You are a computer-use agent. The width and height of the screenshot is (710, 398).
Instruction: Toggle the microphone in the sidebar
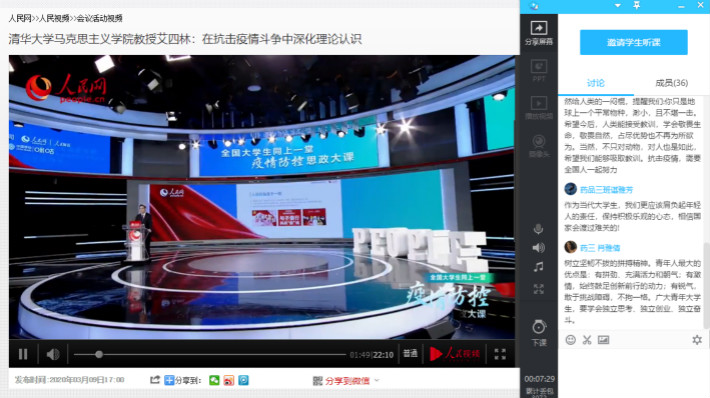tap(538, 230)
